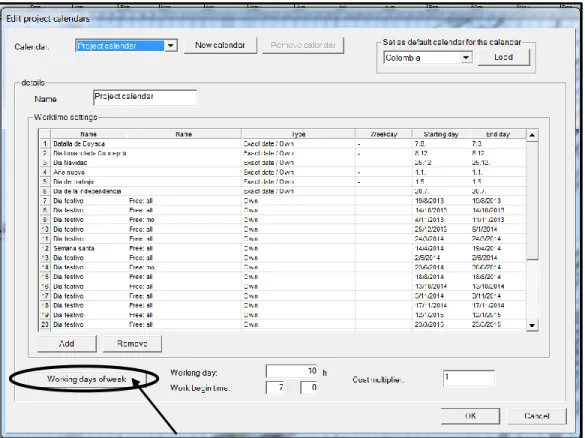Click end day 8/1/2014 cell
The width and height of the screenshot is (585, 438).
point(498,229)
